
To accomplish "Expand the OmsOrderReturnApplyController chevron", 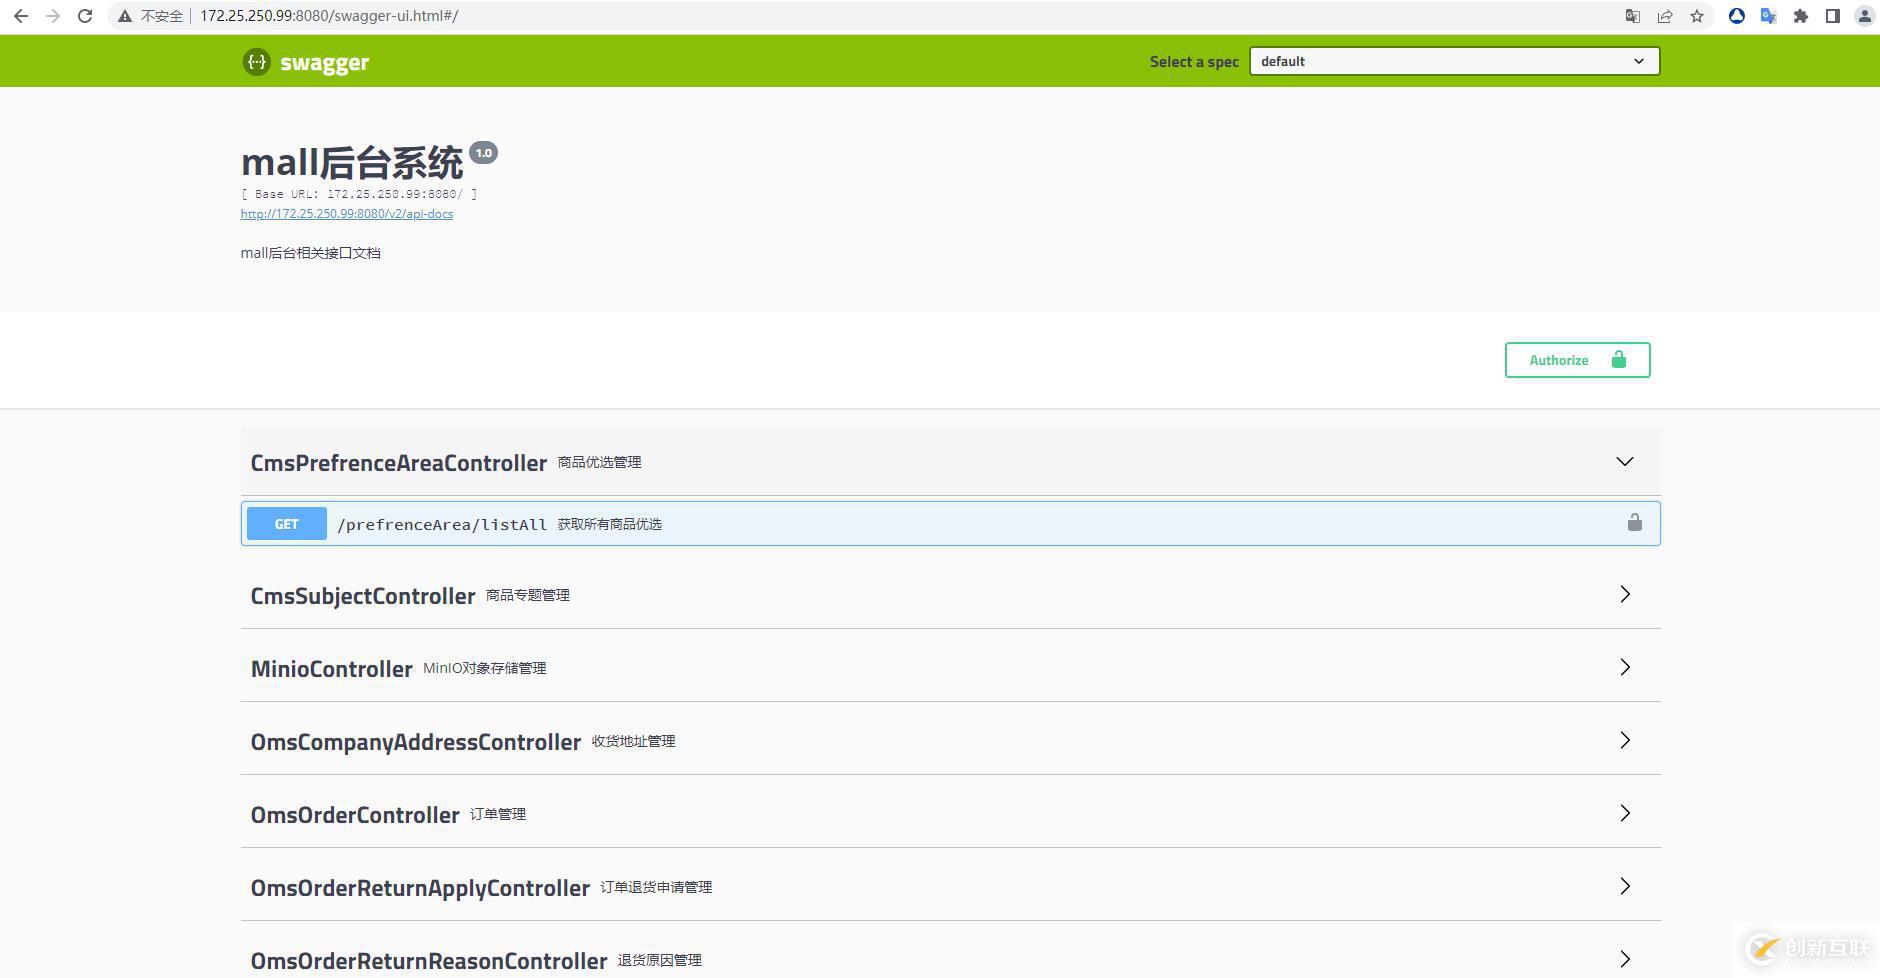I will 1625,886.
